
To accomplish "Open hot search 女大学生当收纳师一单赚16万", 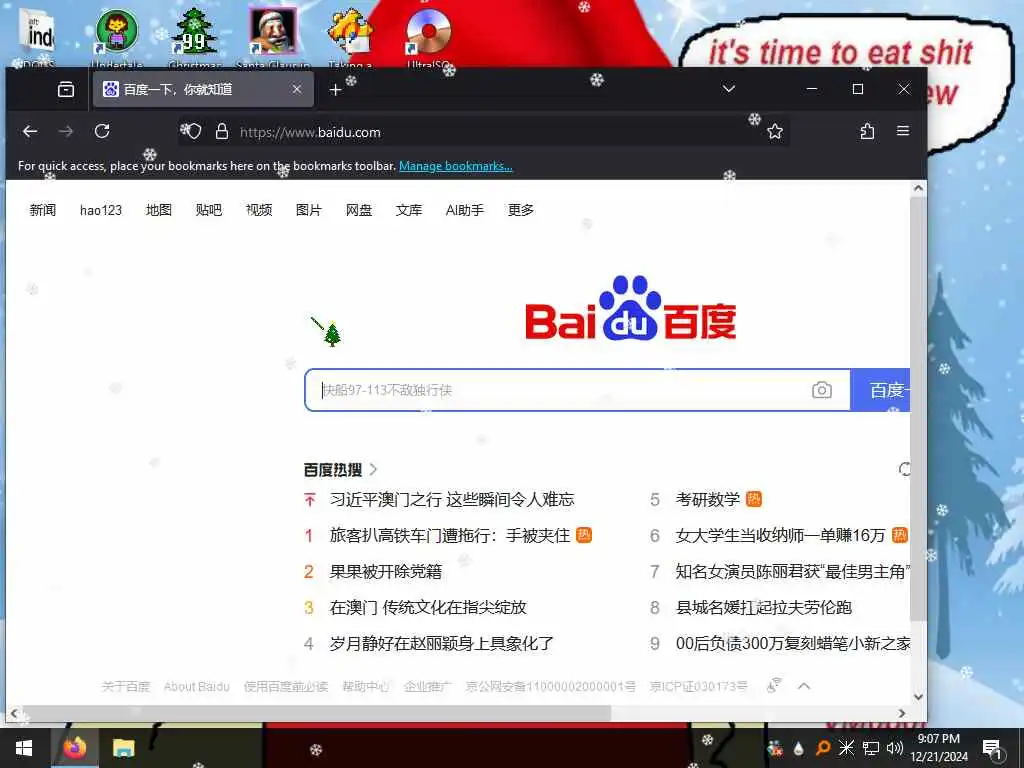I will click(x=780, y=536).
